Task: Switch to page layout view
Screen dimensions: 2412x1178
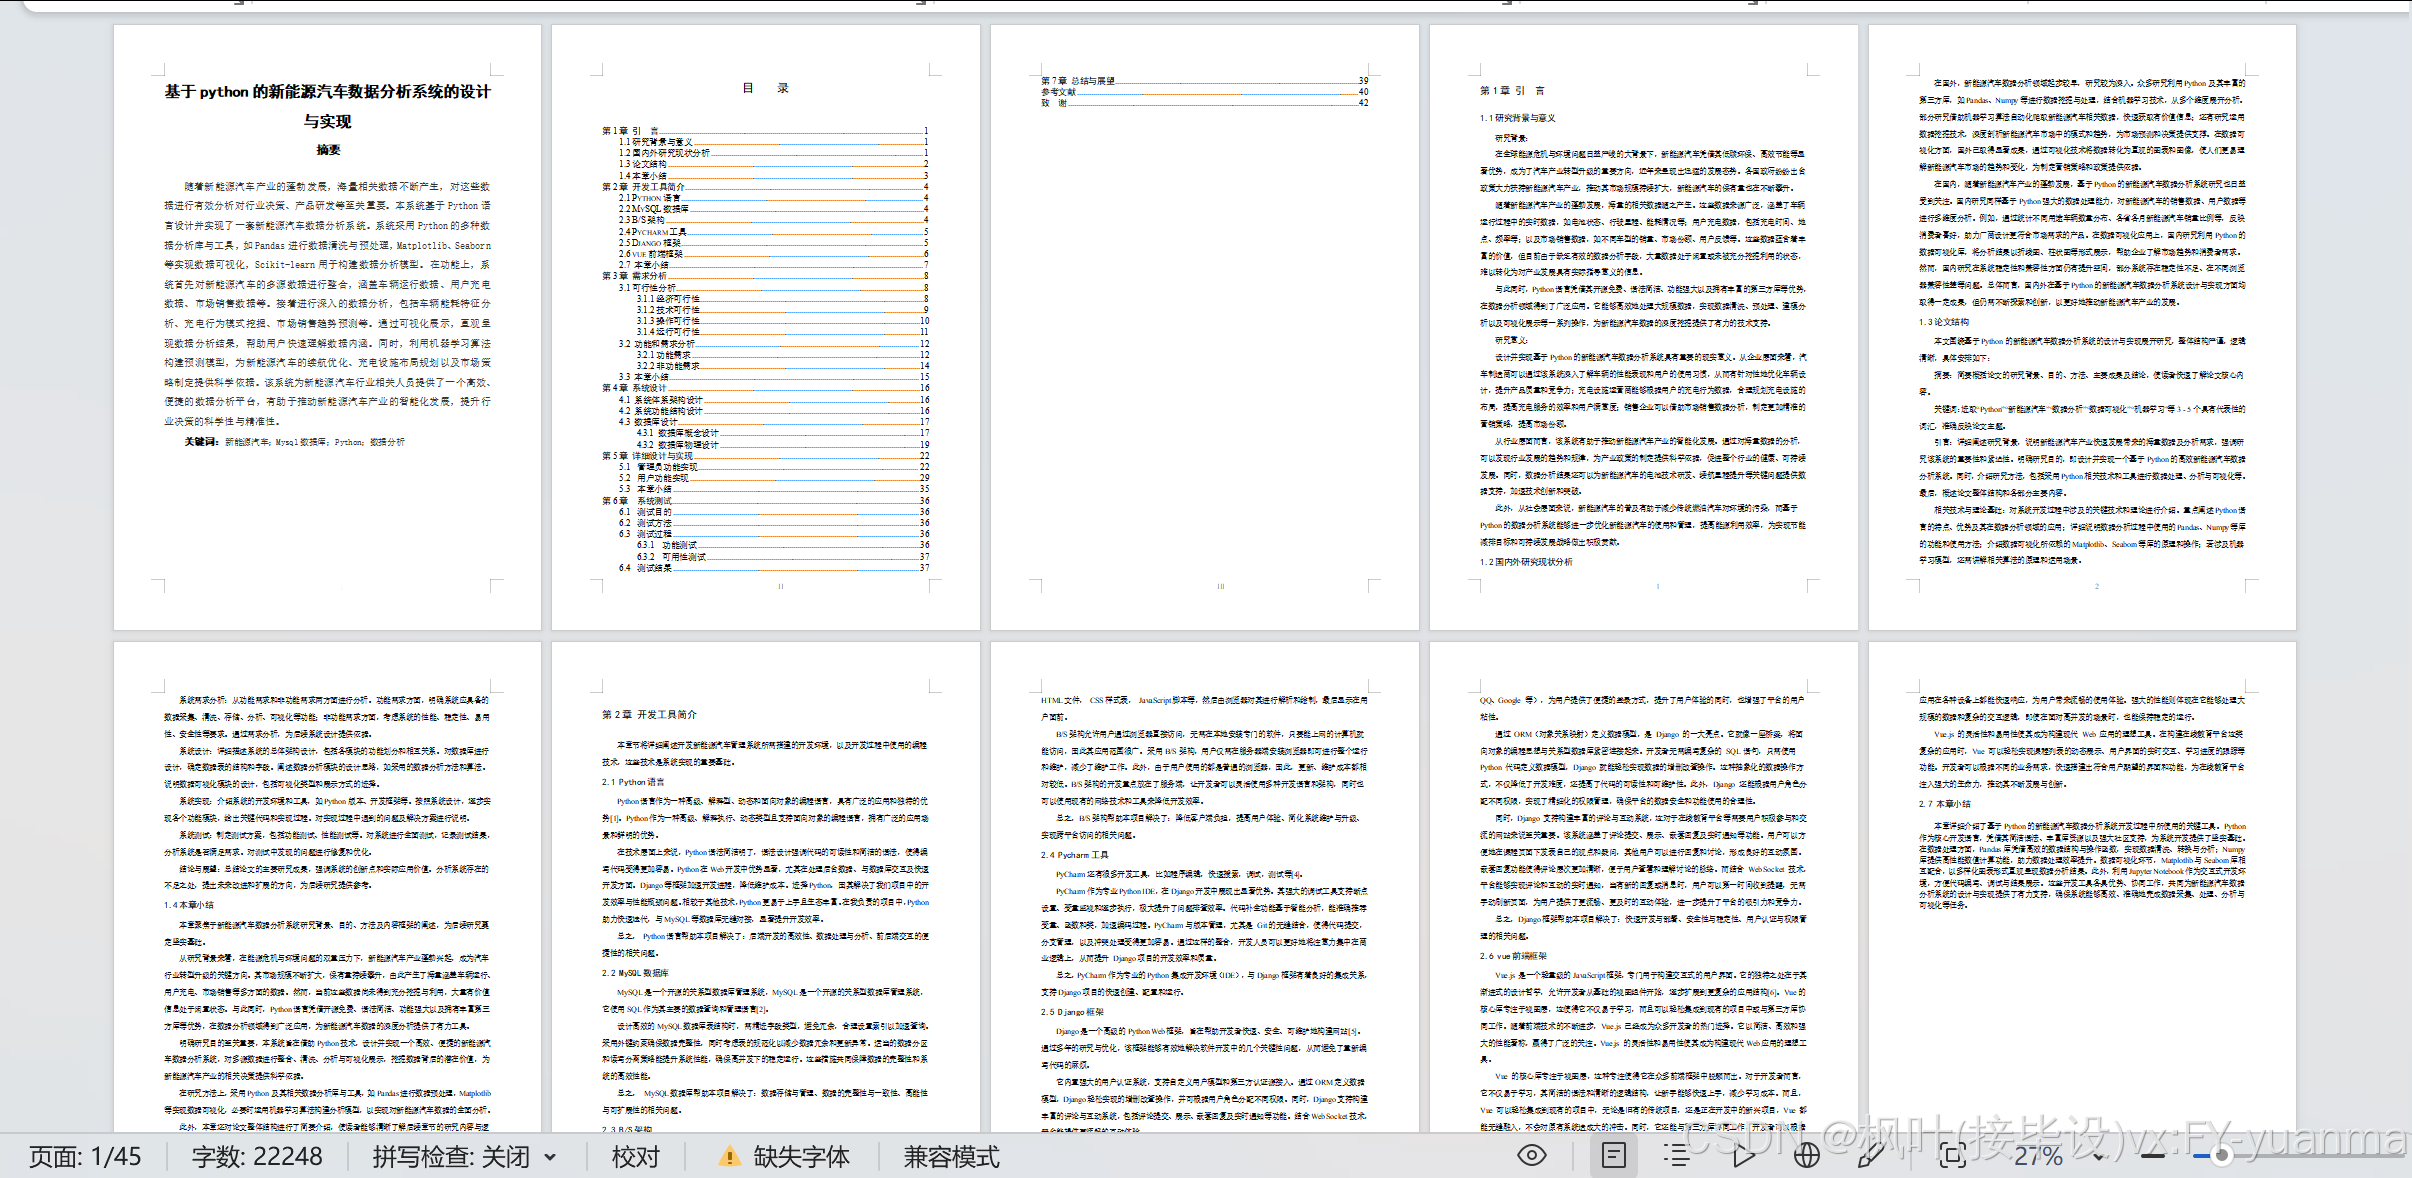Action: (1613, 1156)
